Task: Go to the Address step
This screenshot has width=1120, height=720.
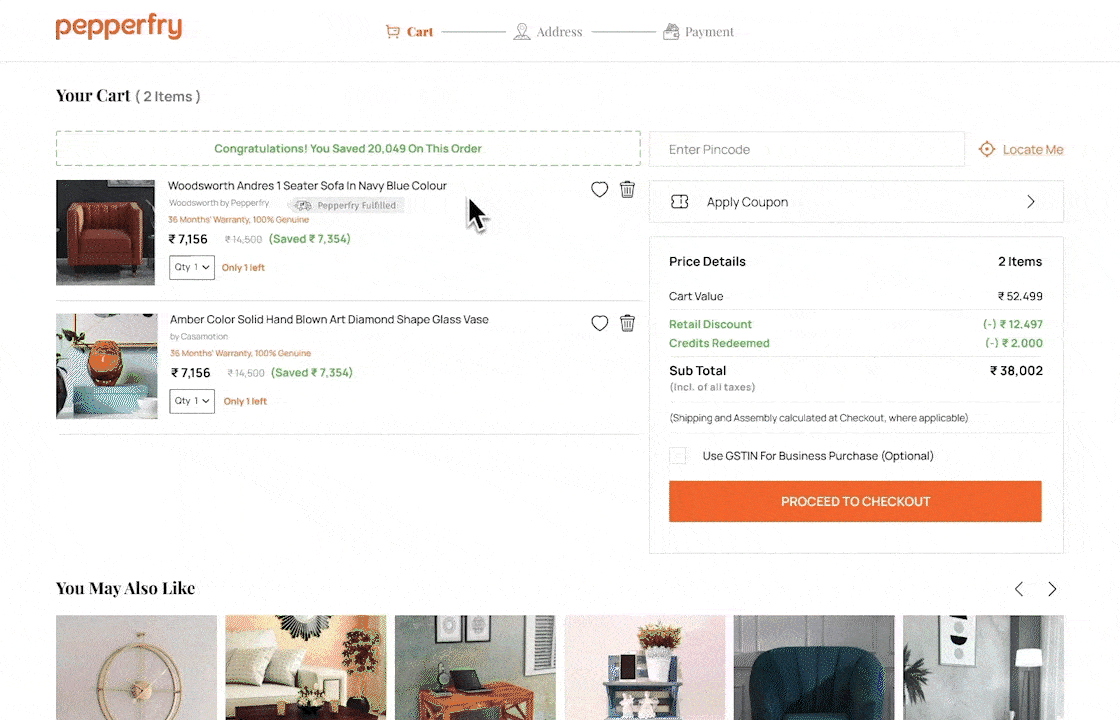Action: (x=548, y=32)
